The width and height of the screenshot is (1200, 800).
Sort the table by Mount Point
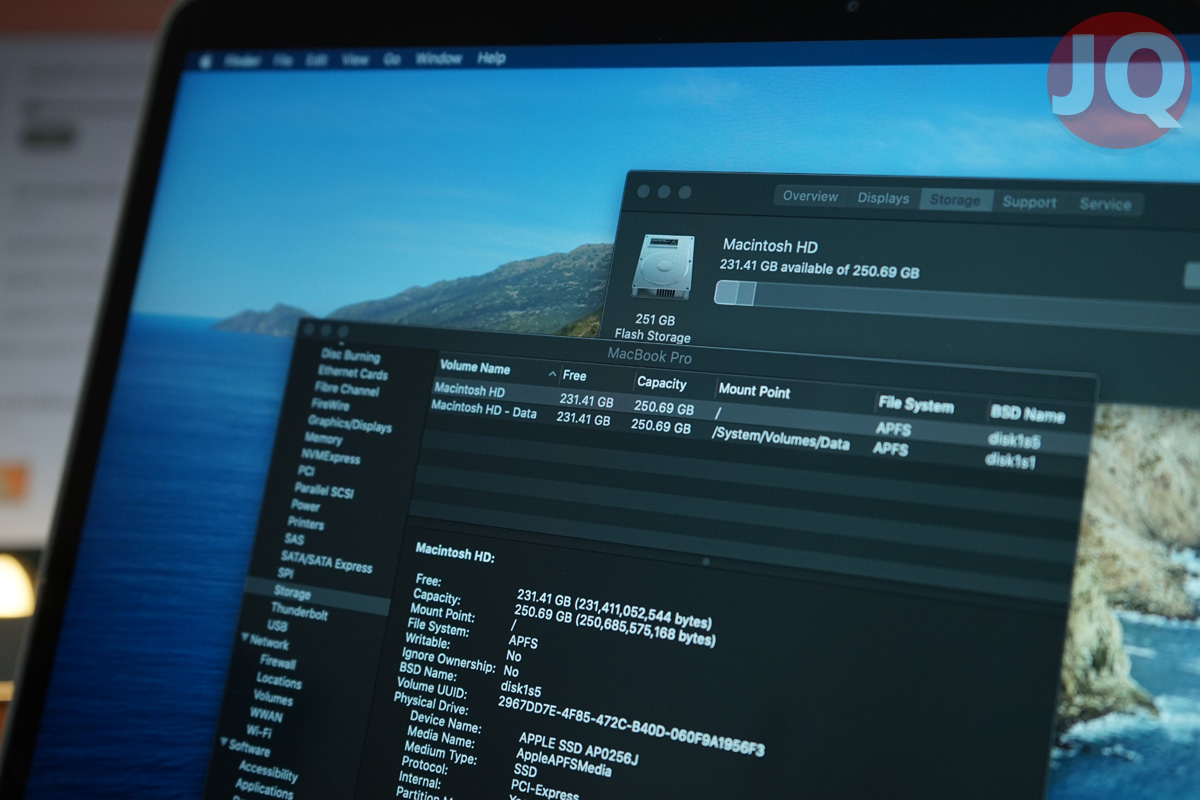click(754, 391)
